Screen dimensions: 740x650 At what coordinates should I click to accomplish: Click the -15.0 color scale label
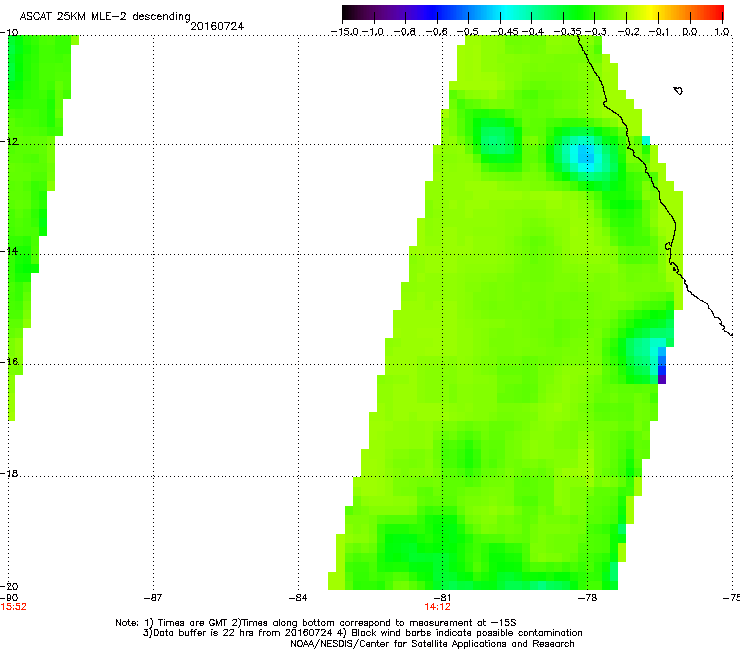(x=345, y=32)
